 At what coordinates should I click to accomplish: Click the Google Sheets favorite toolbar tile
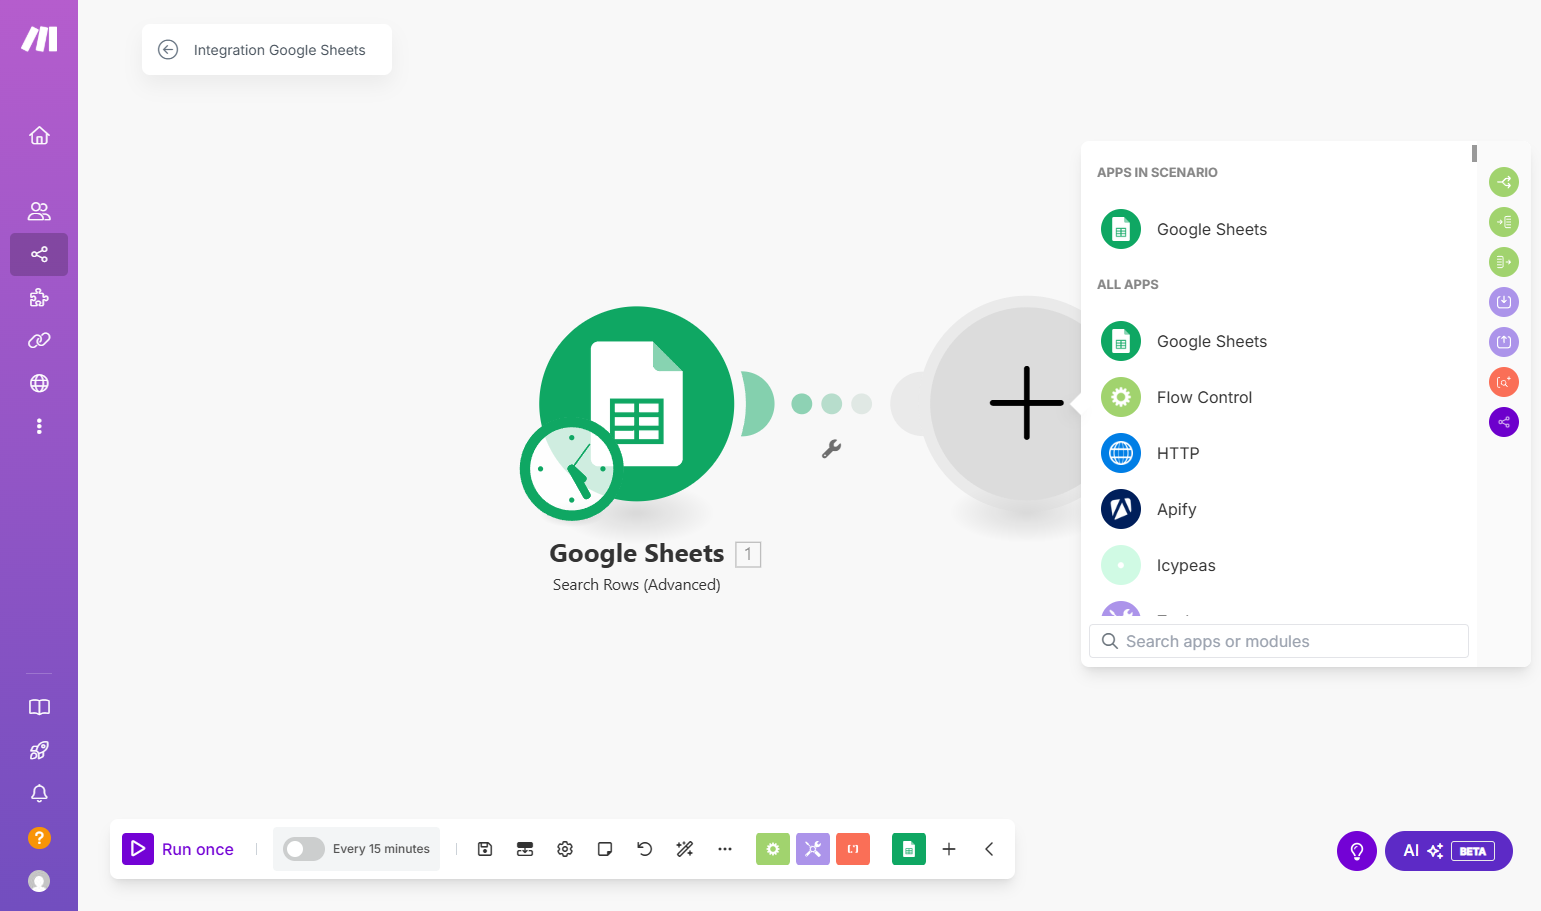click(909, 849)
